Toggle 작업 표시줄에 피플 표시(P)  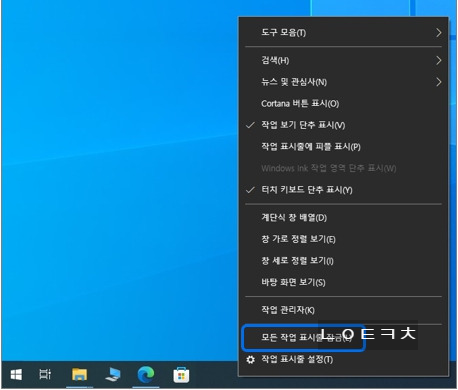(x=343, y=147)
